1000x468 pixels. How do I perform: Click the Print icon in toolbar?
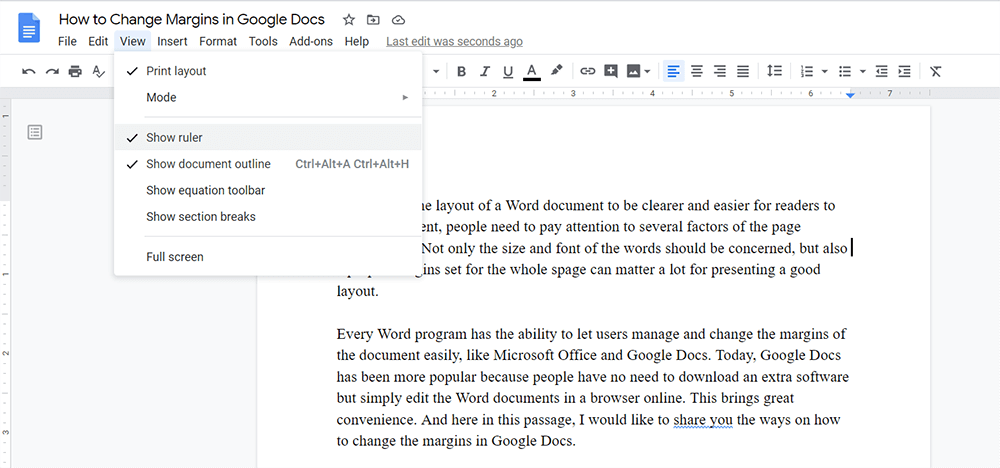[x=75, y=71]
